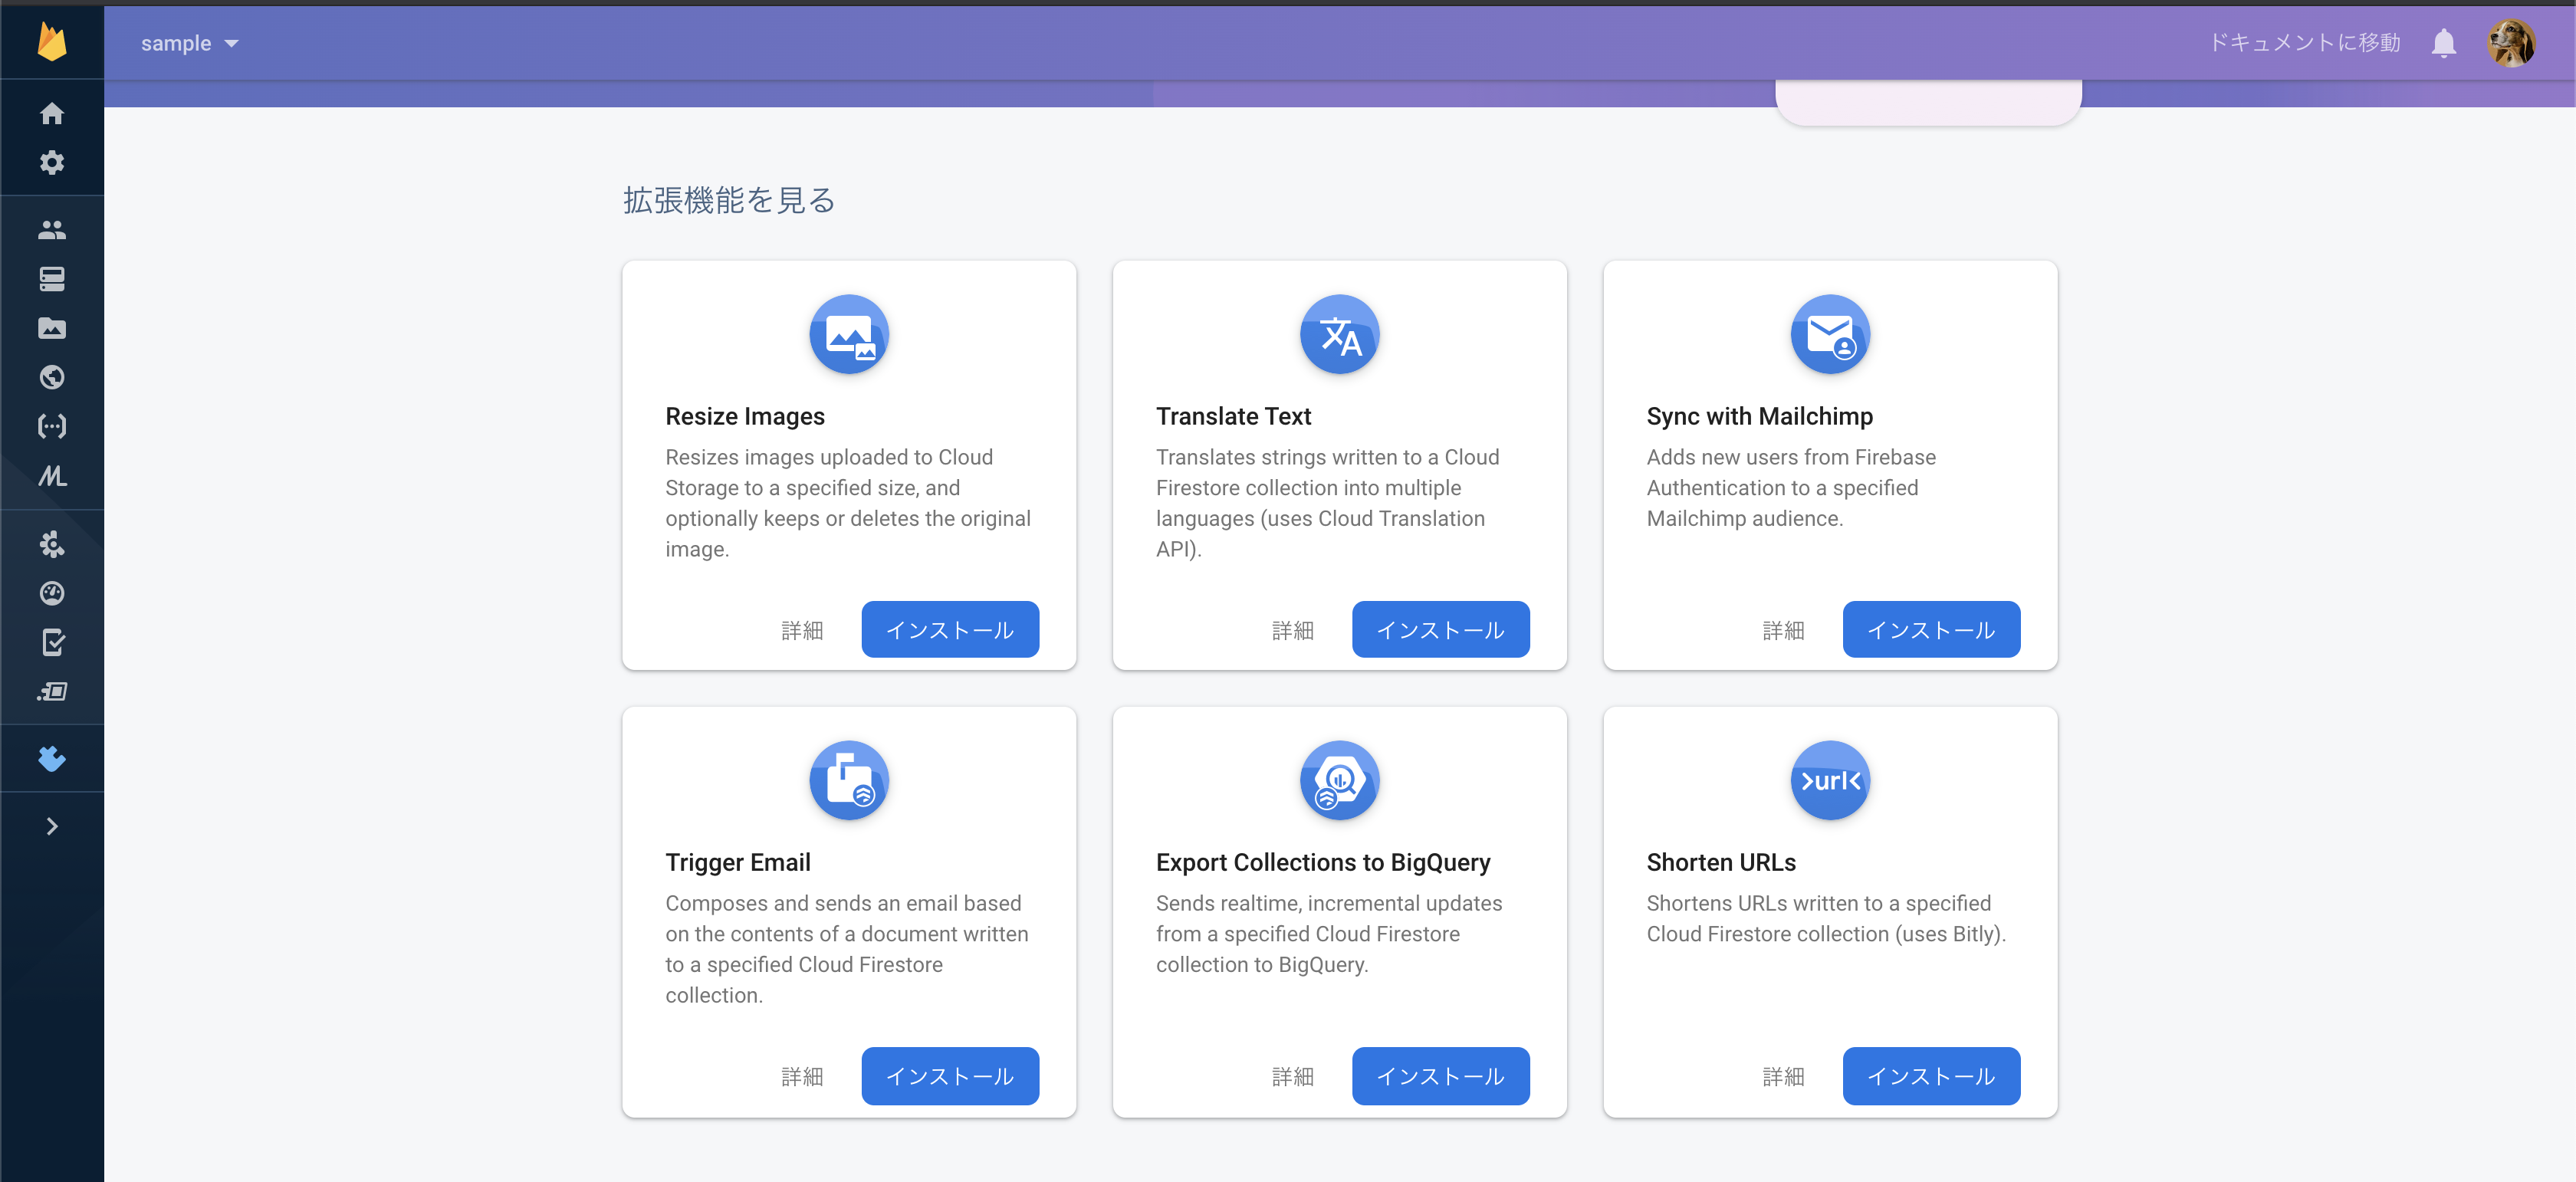
Task: Install the Shorten URLs extension
Action: pos(1931,1075)
